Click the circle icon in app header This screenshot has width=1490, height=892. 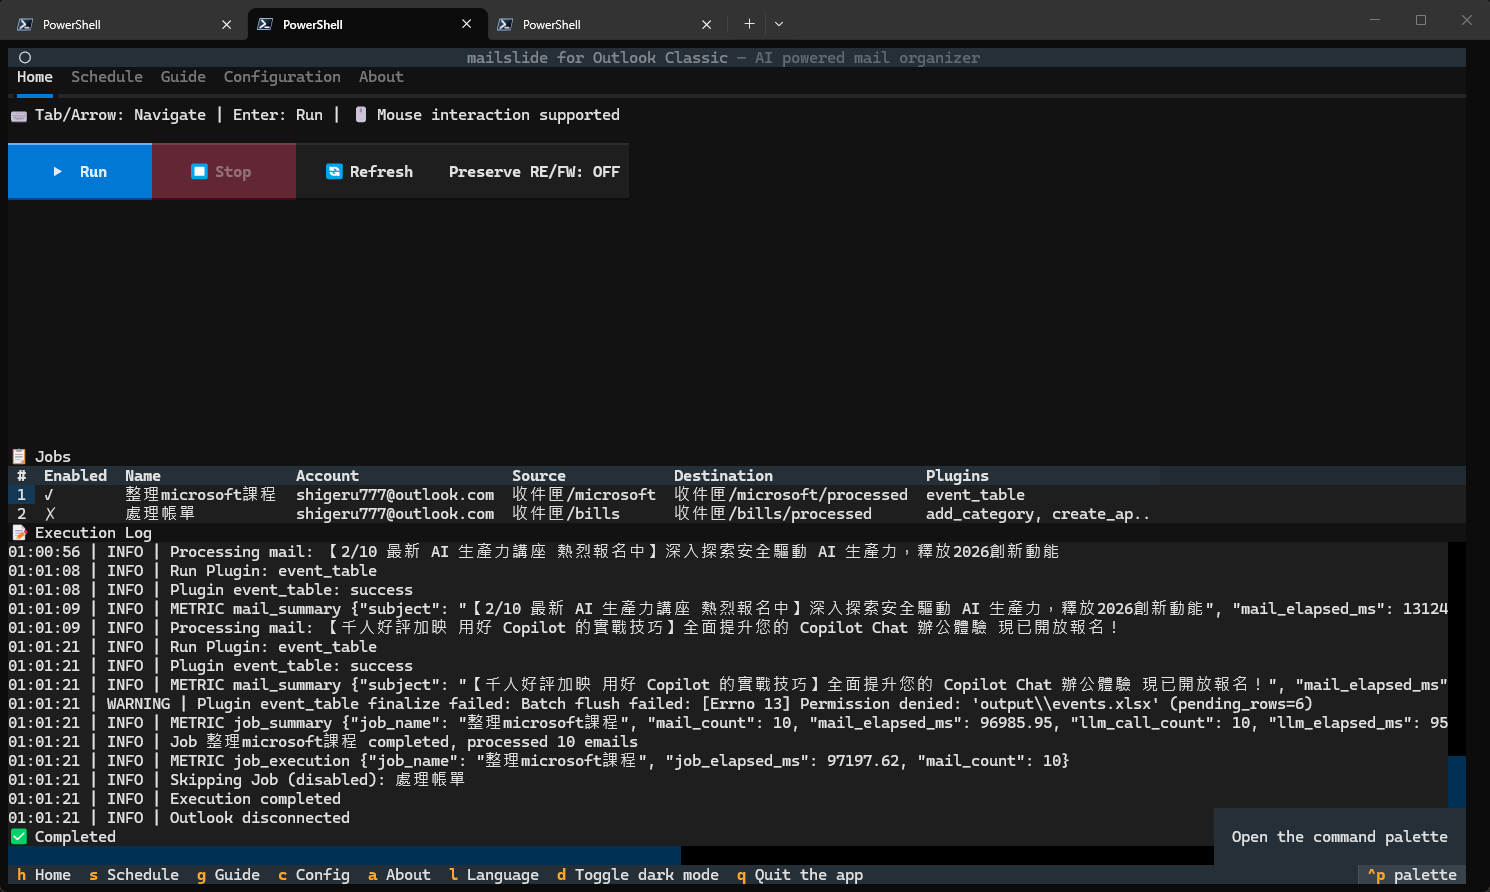pyautogui.click(x=25, y=58)
